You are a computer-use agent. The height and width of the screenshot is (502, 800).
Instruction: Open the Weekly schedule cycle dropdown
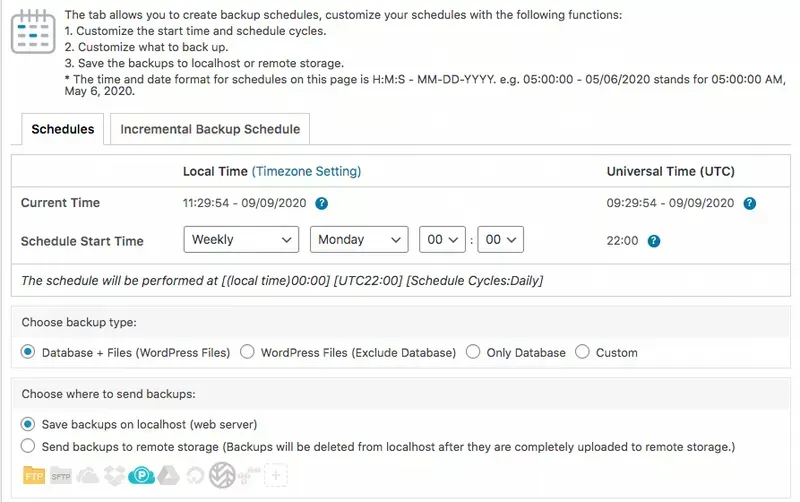pos(241,239)
